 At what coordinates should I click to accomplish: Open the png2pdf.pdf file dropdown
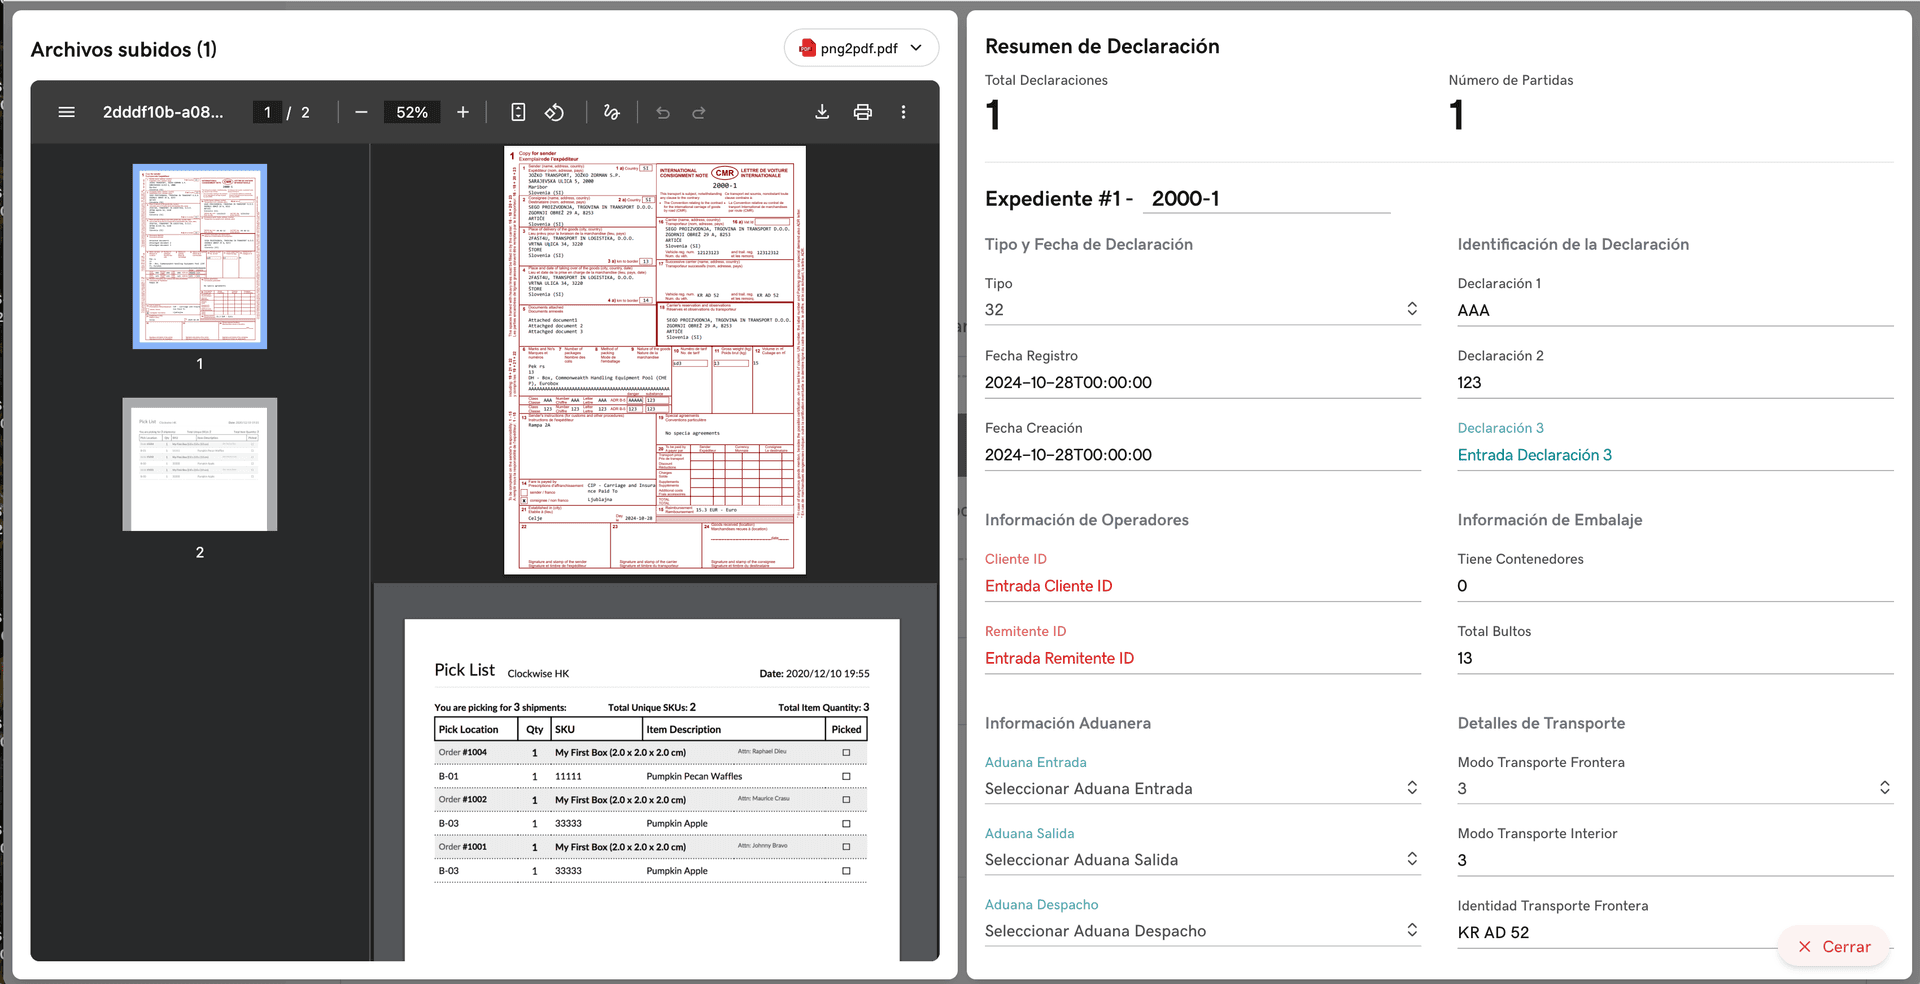pyautogui.click(x=861, y=48)
